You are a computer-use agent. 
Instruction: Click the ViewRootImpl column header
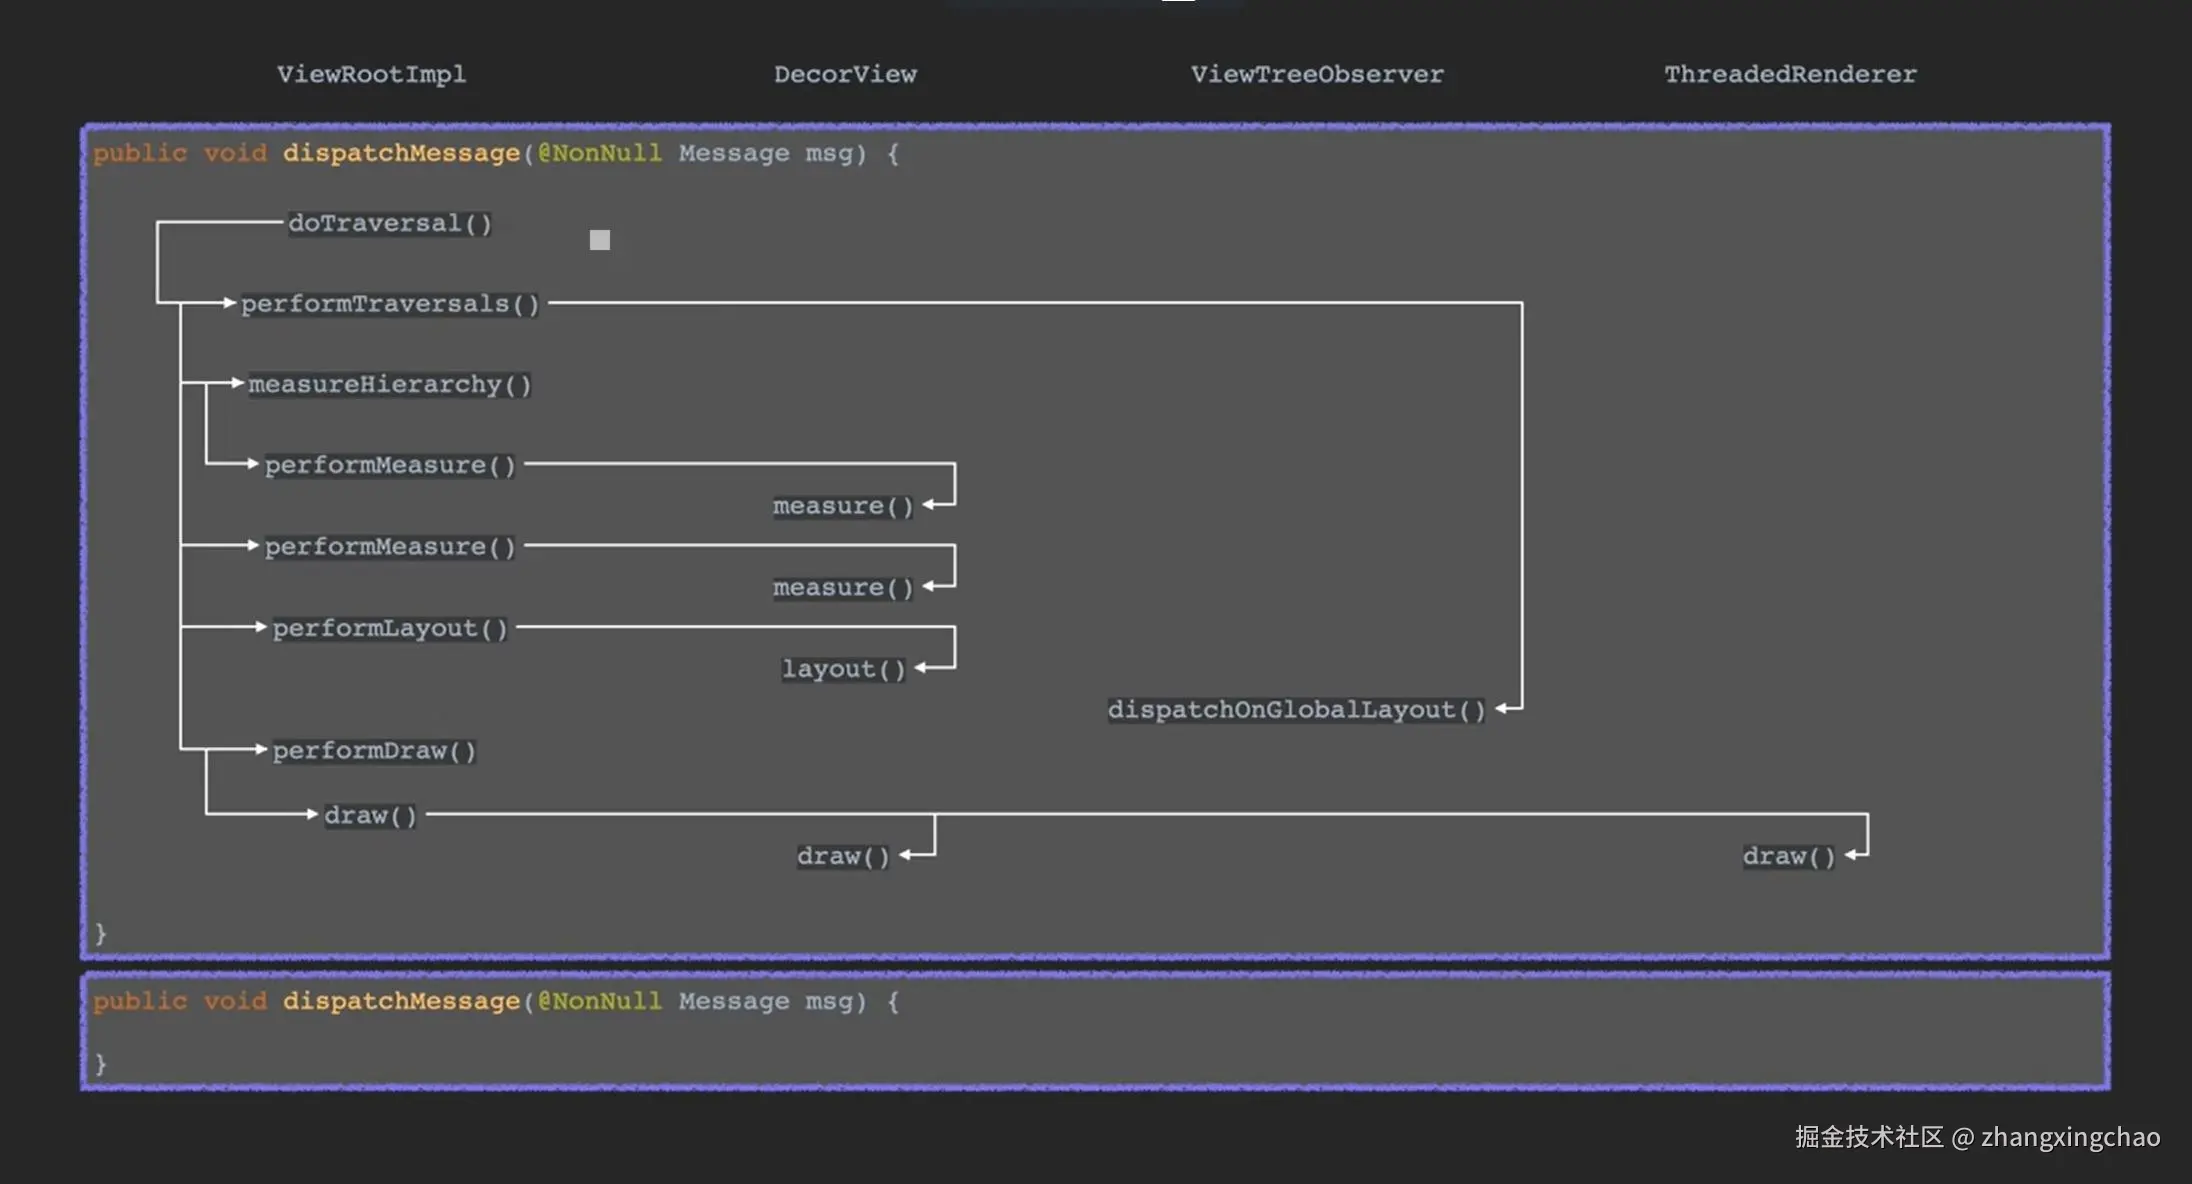tap(371, 74)
